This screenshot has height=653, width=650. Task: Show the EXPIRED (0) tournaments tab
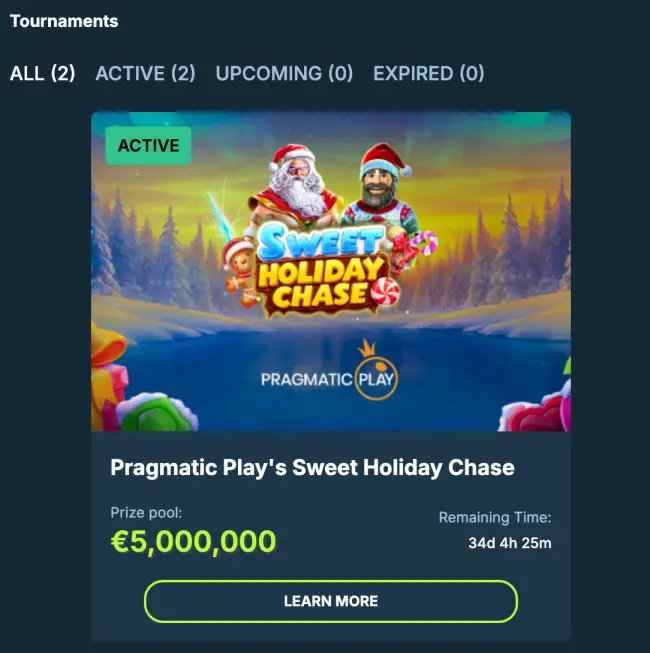click(428, 73)
